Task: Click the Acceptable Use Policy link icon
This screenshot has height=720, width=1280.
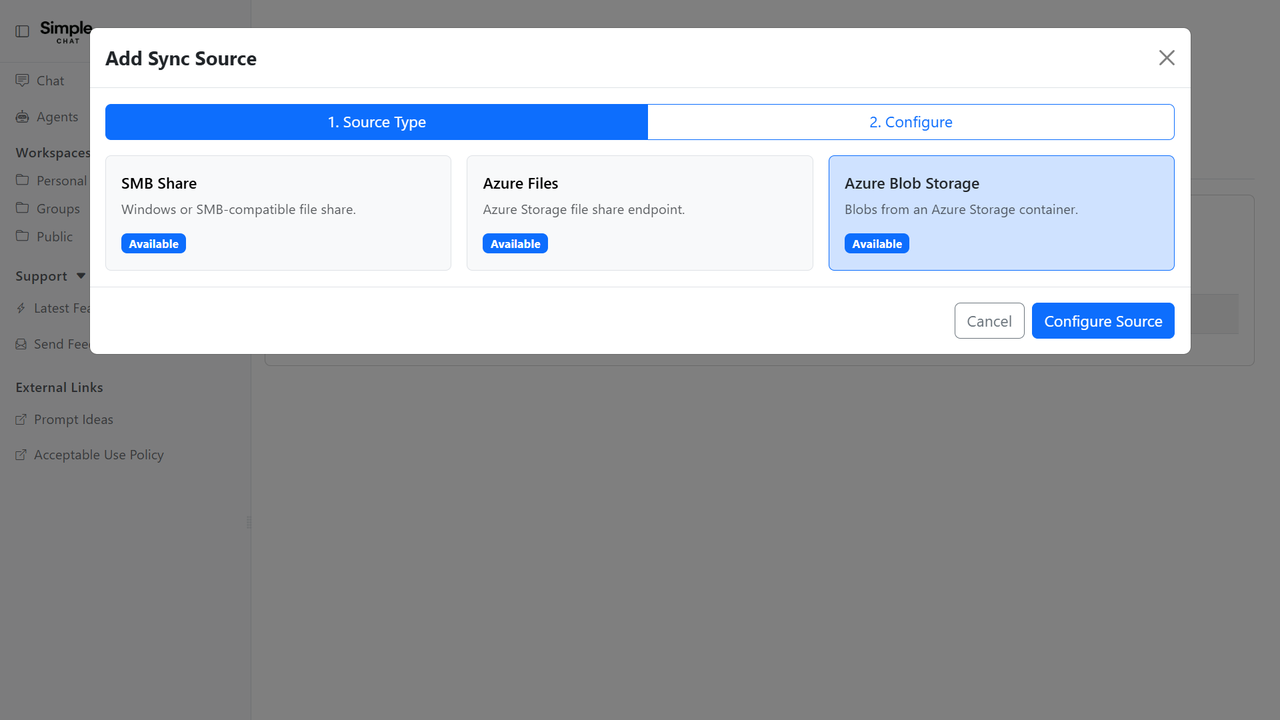Action: pos(22,455)
